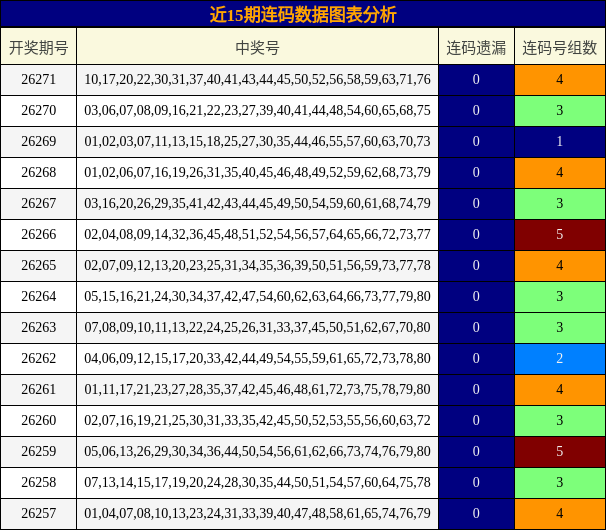Click period number 26269
Image resolution: width=606 pixels, height=530 pixels.
tap(38, 141)
